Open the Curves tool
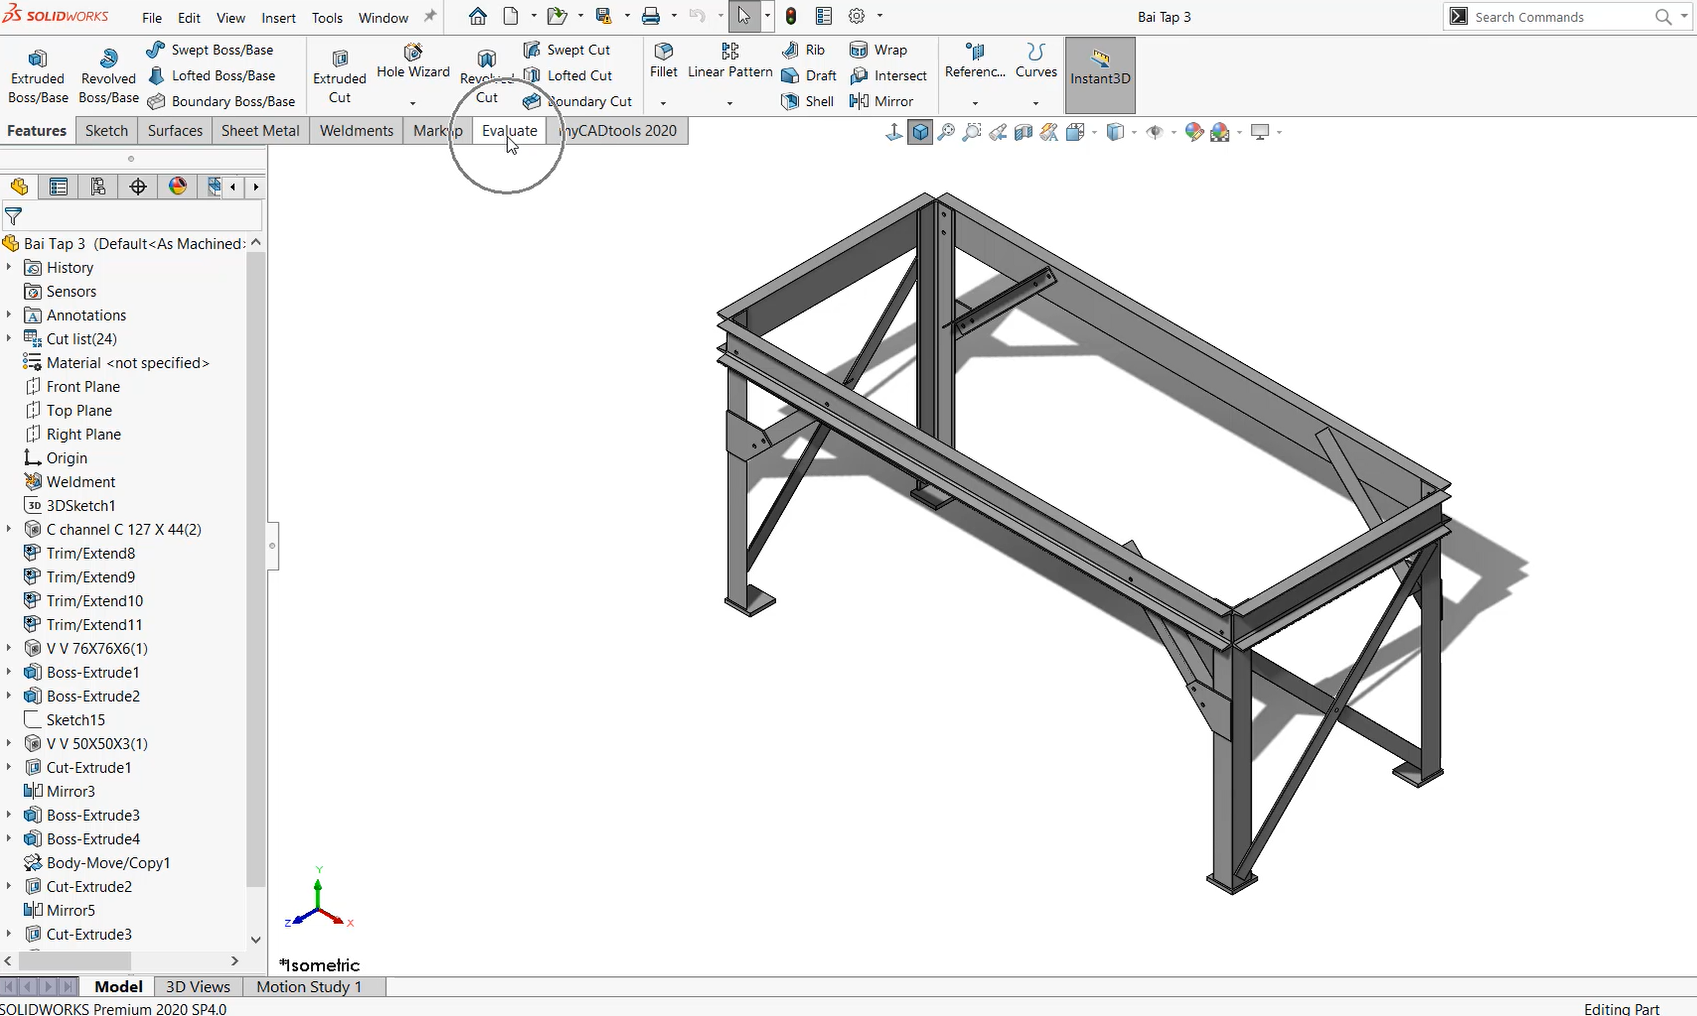Screen dimensions: 1697x1016 (1036, 61)
